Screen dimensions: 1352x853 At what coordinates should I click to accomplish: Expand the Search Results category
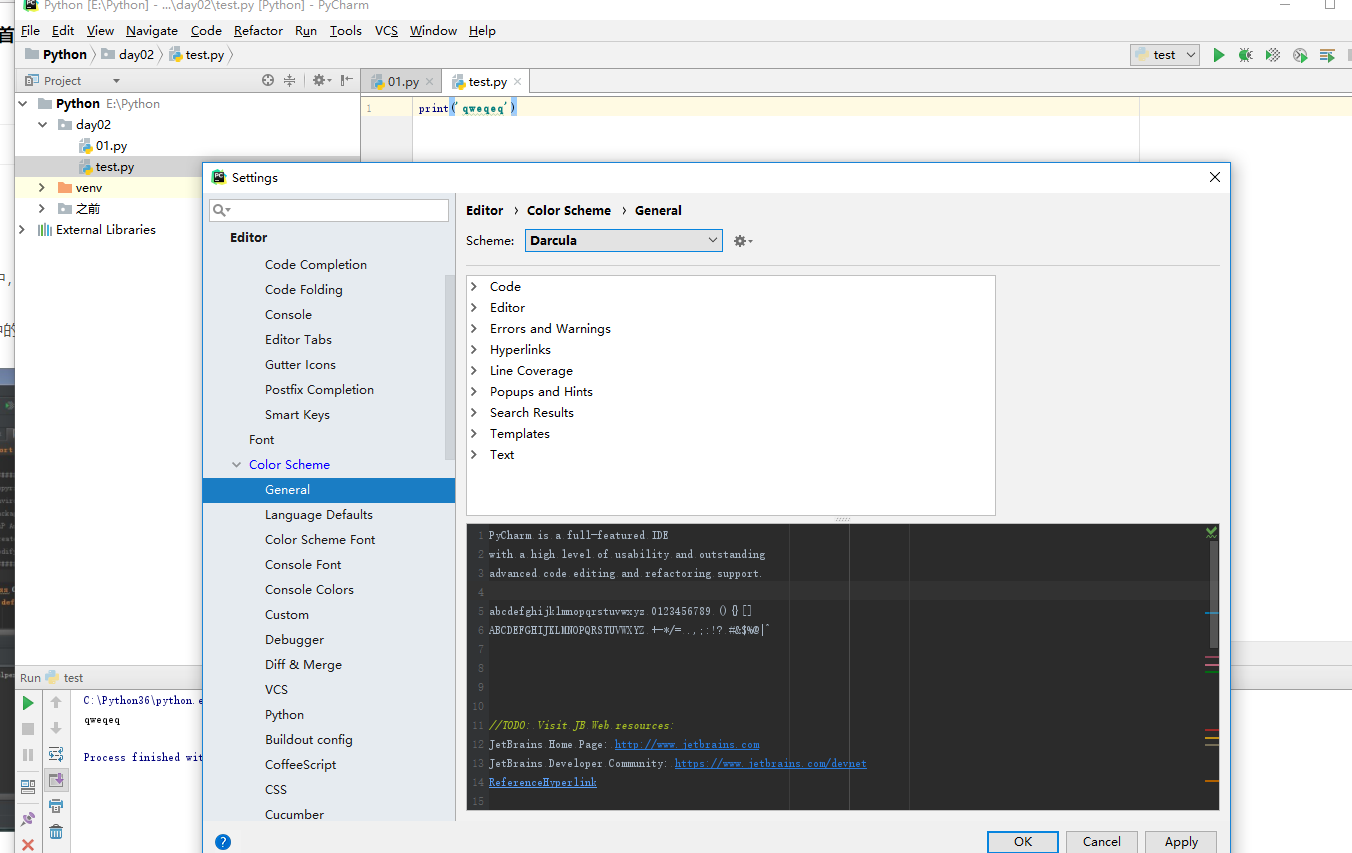point(474,413)
